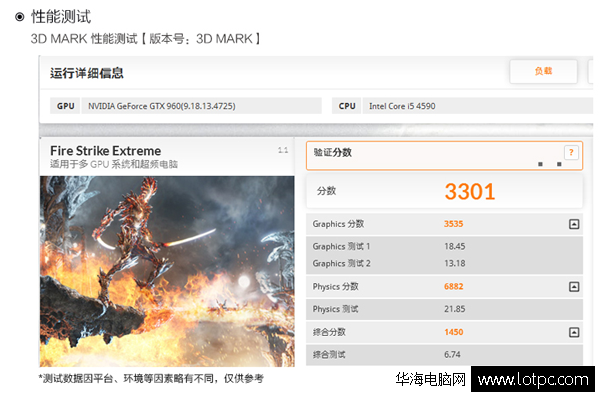This screenshot has height=397, width=600.
Task: Click the GPU field NVIDIA GeForce GTX 960
Action: coord(201,106)
